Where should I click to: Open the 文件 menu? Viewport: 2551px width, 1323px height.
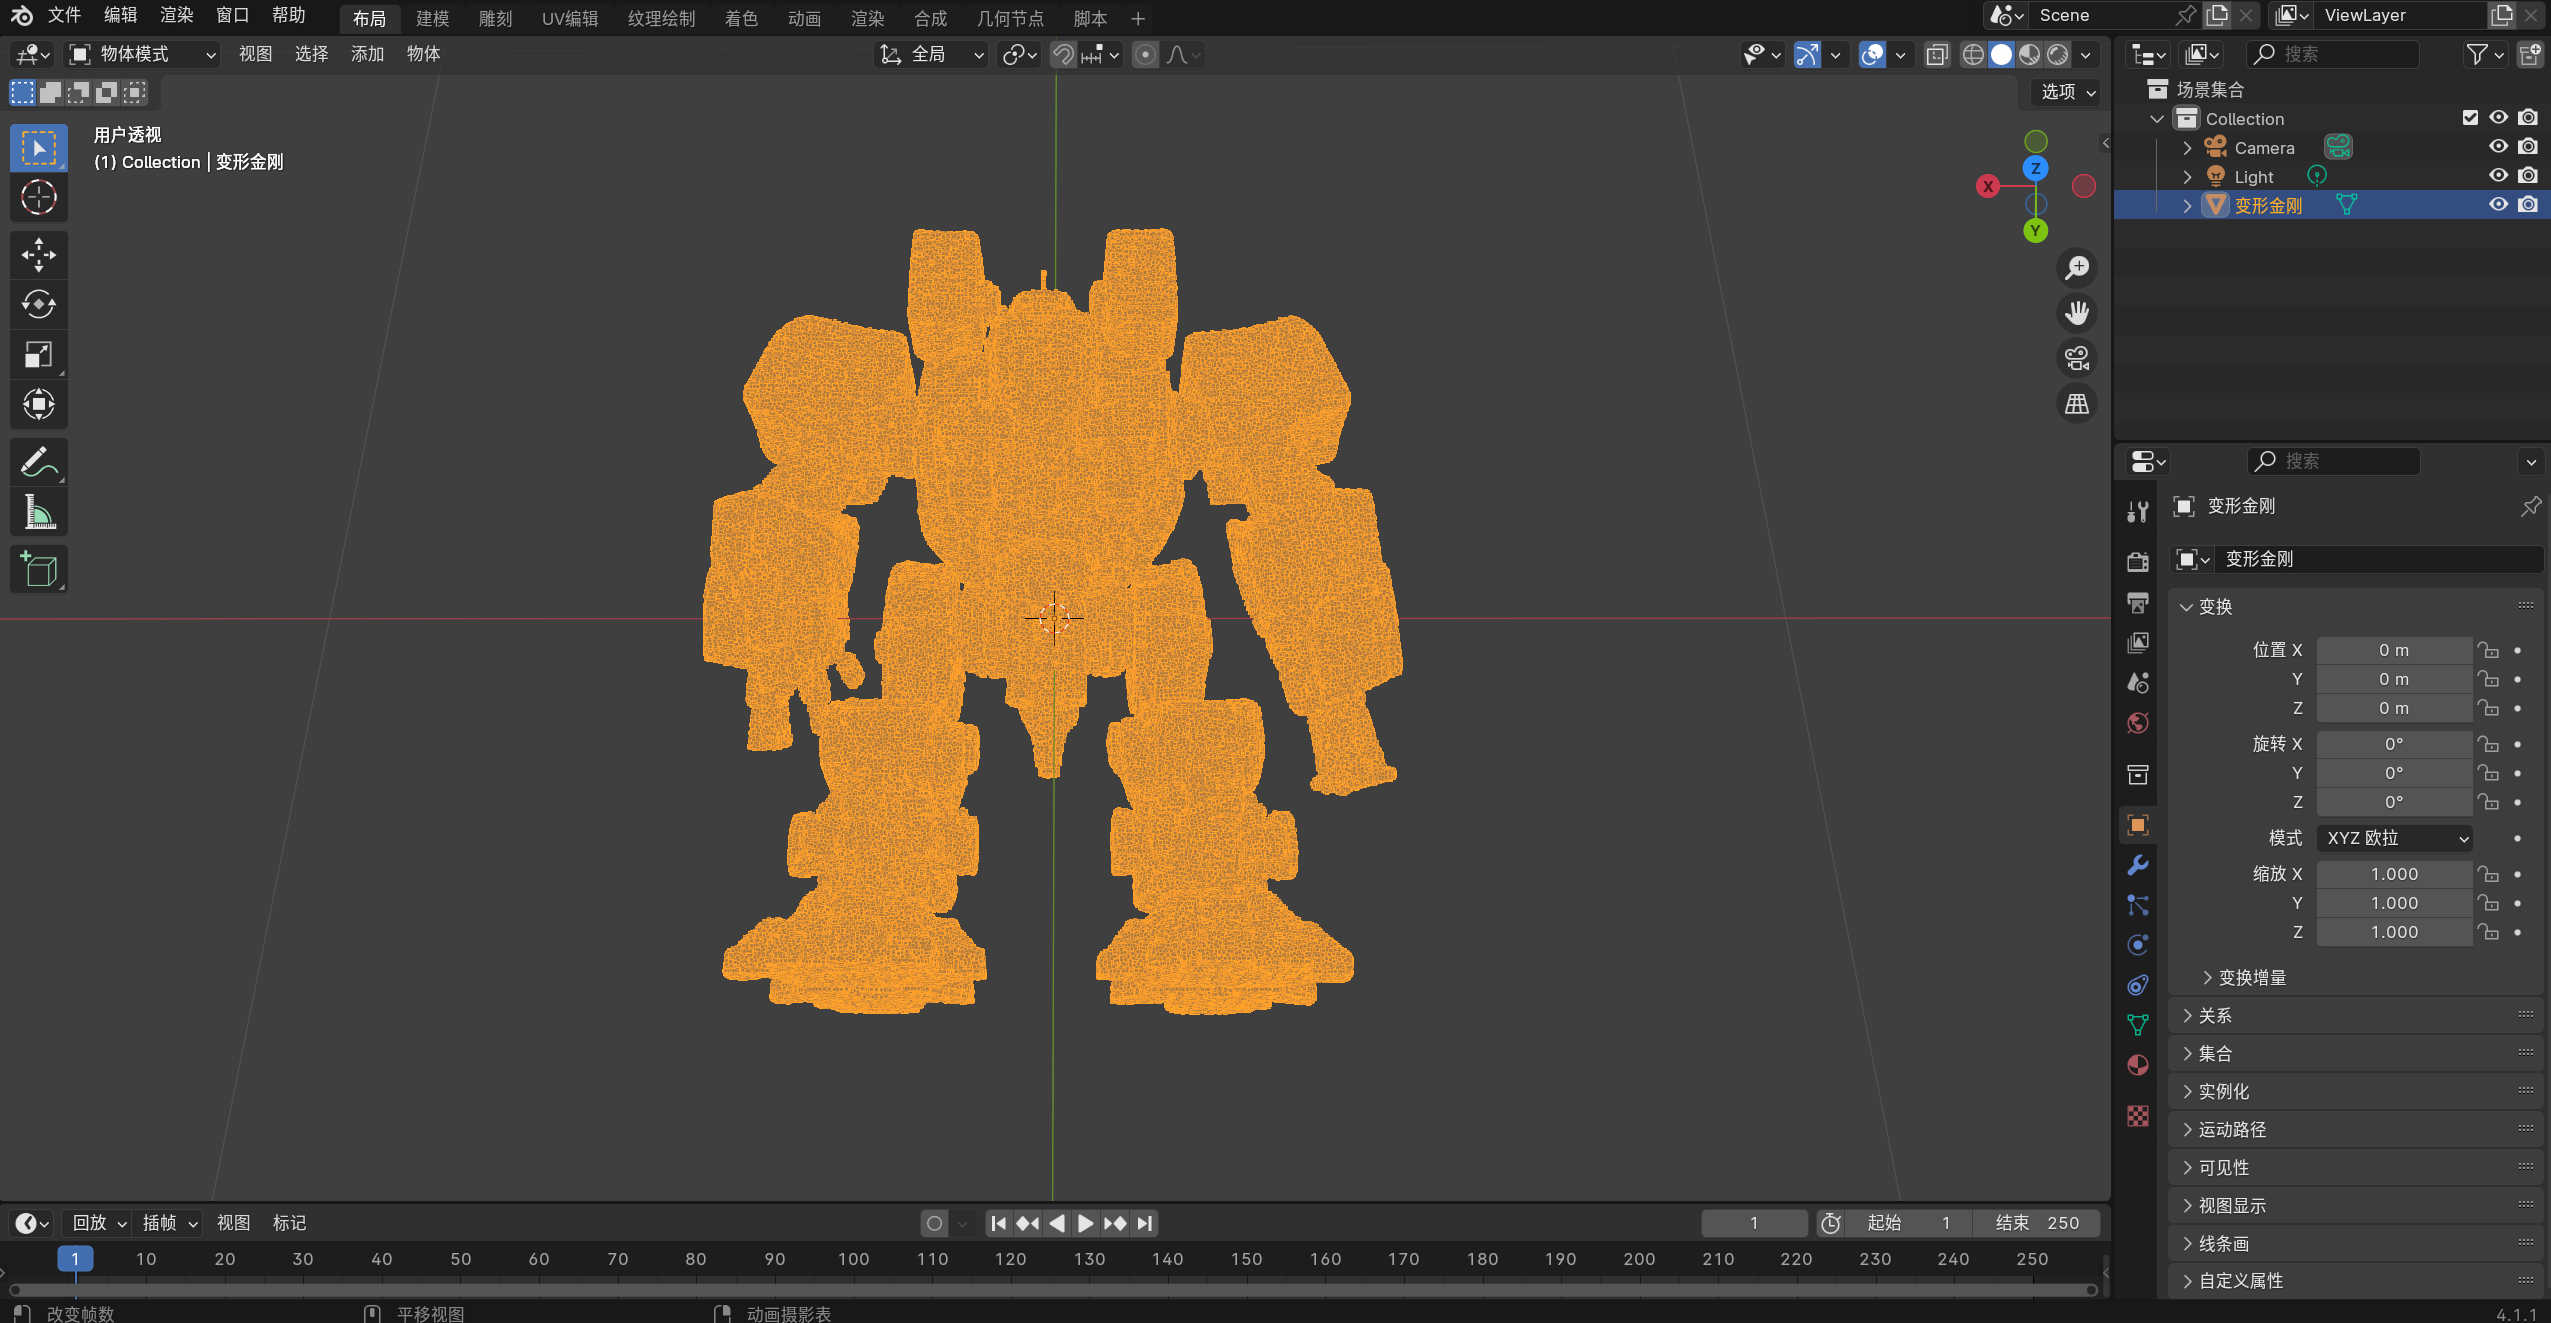tap(64, 16)
